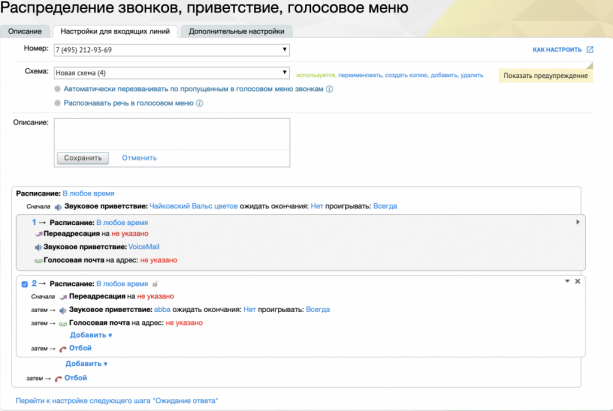Viewport: 613px width, 411px height.
Task: Click inside the Описание text area
Action: tap(172, 134)
